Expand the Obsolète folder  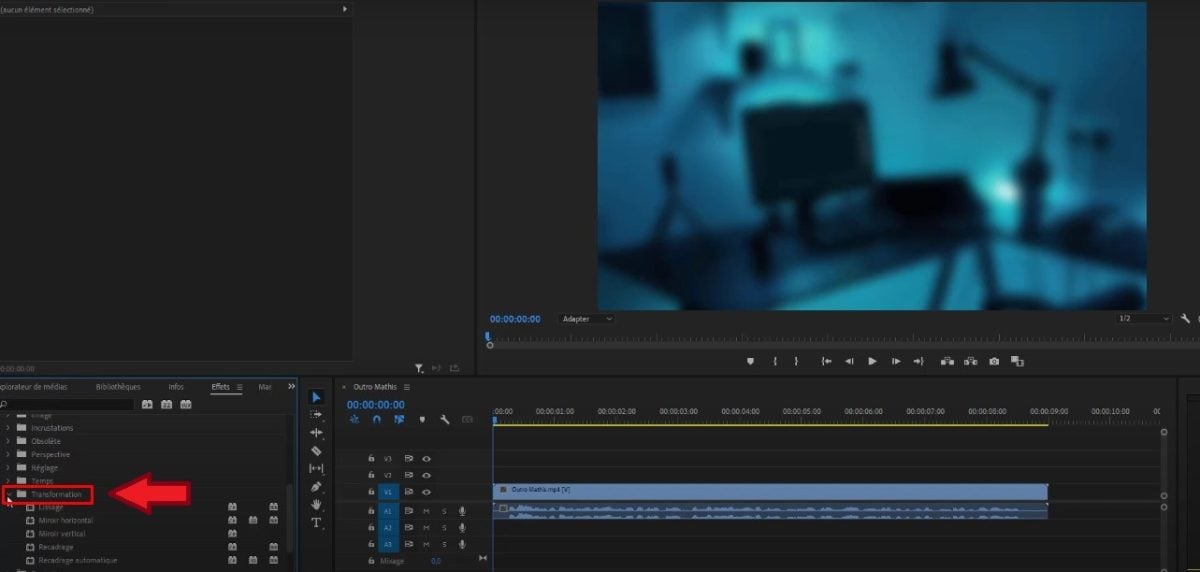8,441
